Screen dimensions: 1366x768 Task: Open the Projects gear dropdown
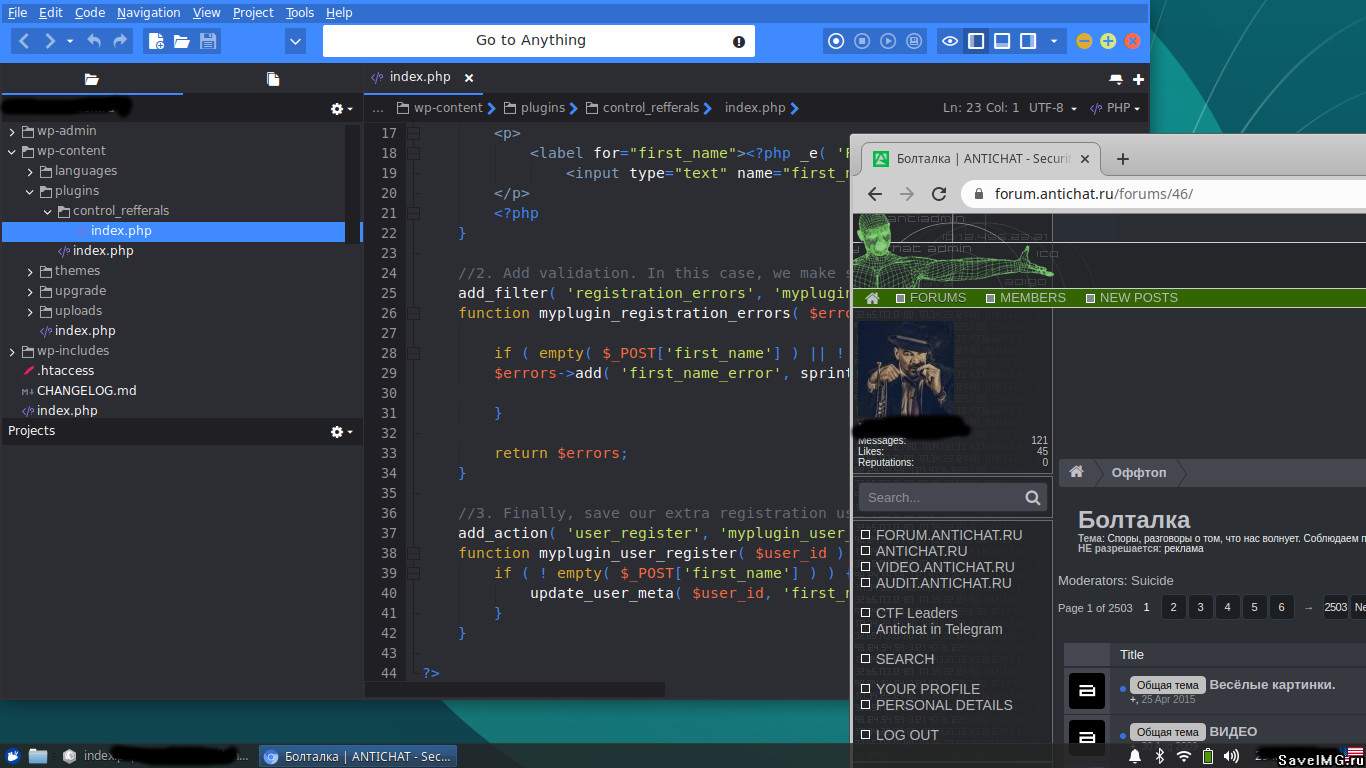(x=341, y=432)
